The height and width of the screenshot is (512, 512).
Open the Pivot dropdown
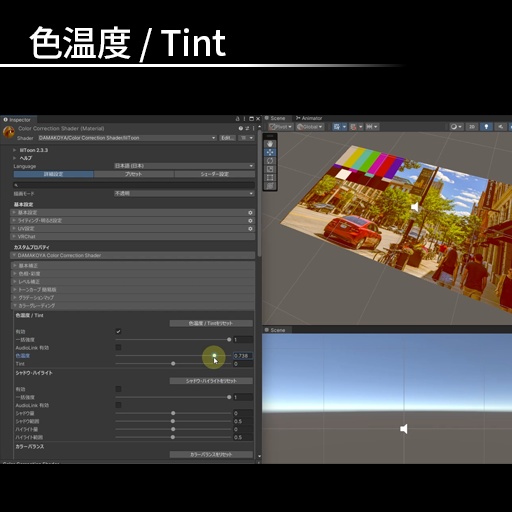click(281, 127)
